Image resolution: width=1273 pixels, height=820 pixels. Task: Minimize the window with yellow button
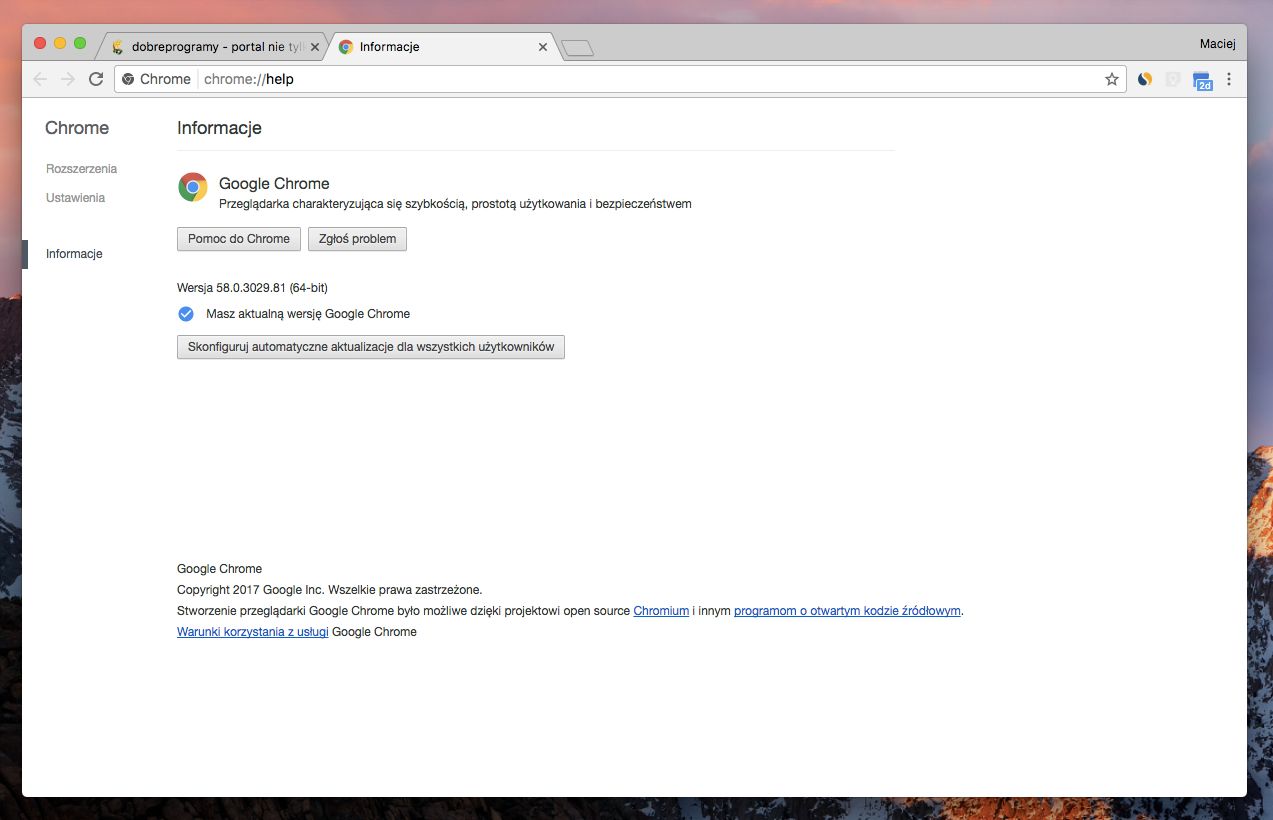click(x=60, y=43)
